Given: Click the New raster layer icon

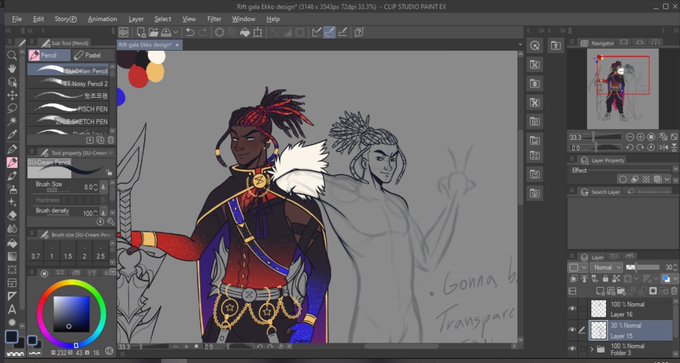Looking at the screenshot, I should [x=601, y=291].
